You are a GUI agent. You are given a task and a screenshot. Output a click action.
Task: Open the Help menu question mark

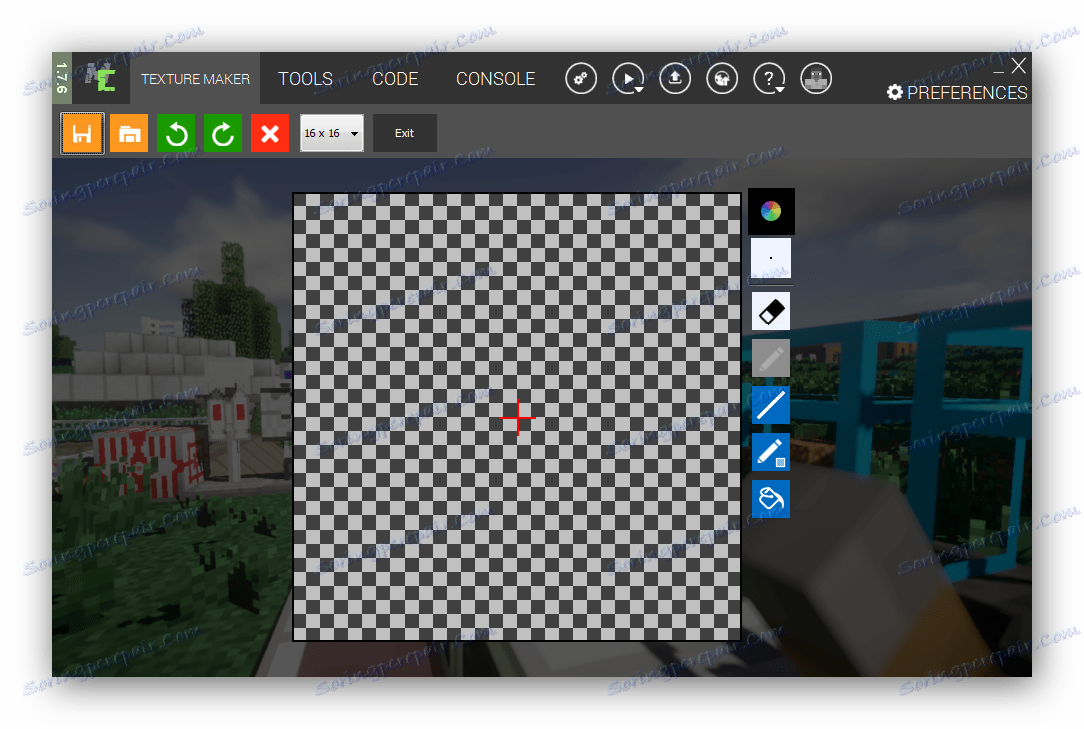pos(769,78)
